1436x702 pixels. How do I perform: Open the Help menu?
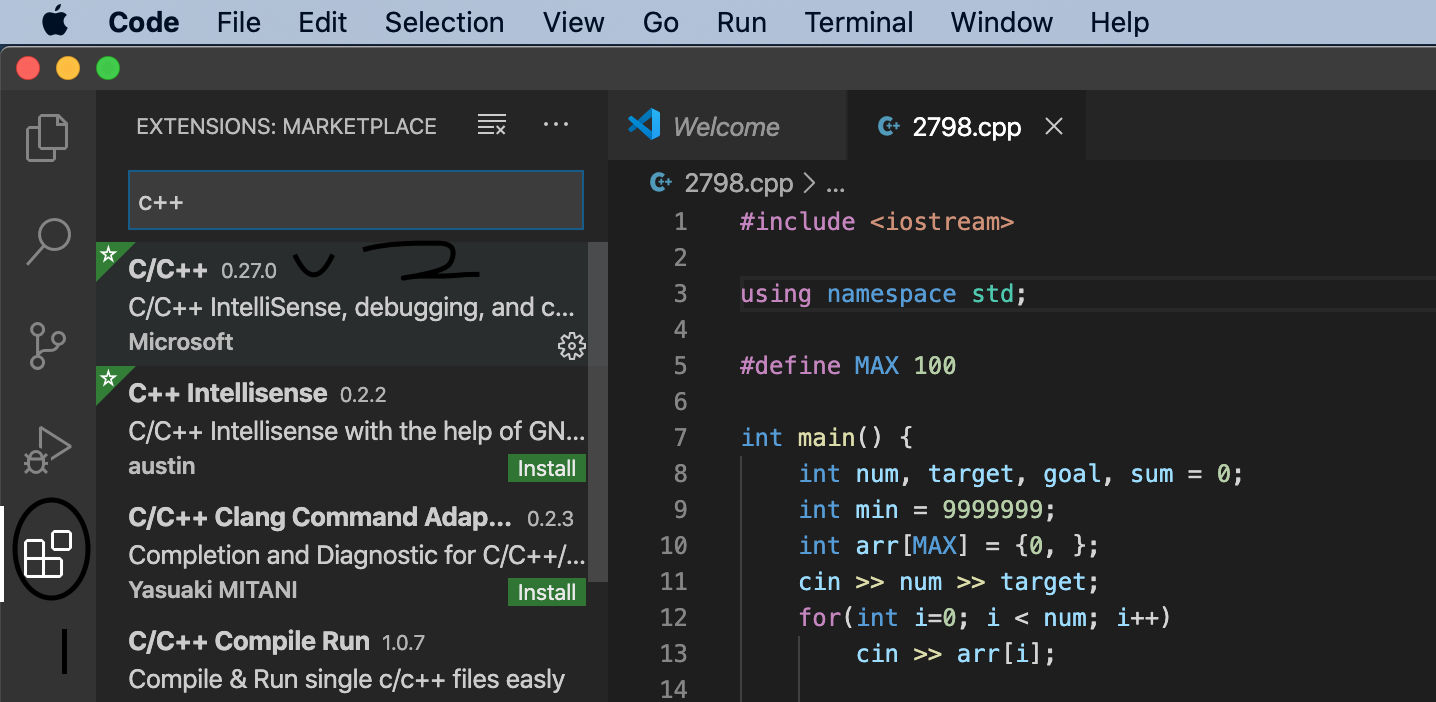click(1120, 22)
